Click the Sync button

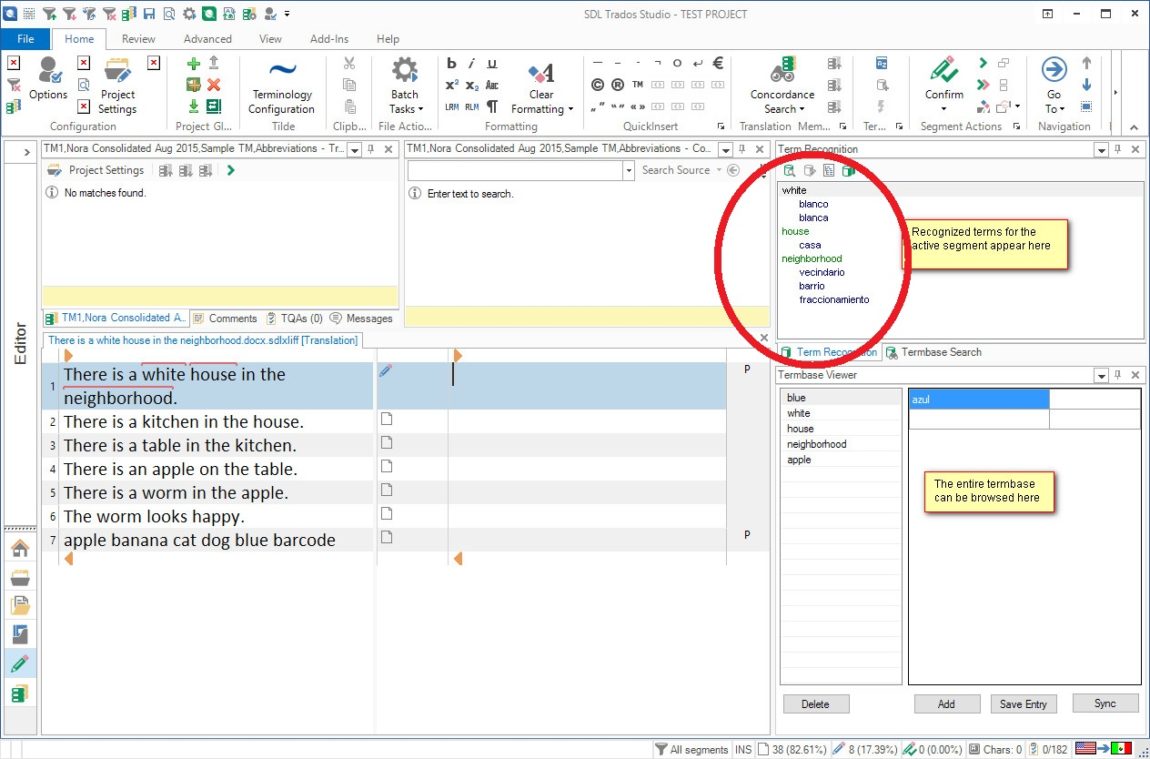point(1105,703)
